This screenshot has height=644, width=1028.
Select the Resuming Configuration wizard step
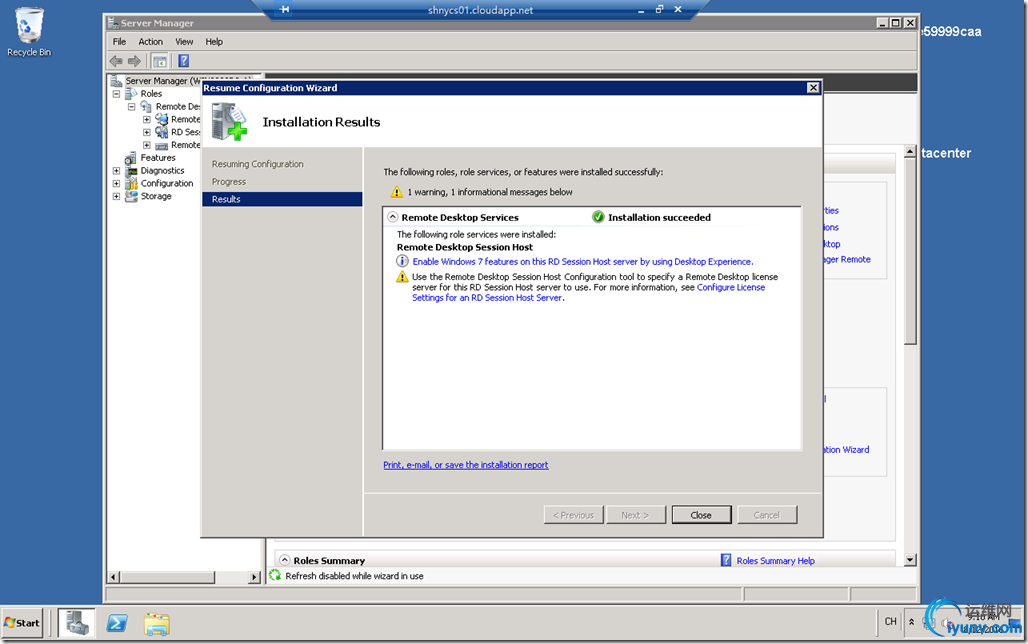[258, 164]
